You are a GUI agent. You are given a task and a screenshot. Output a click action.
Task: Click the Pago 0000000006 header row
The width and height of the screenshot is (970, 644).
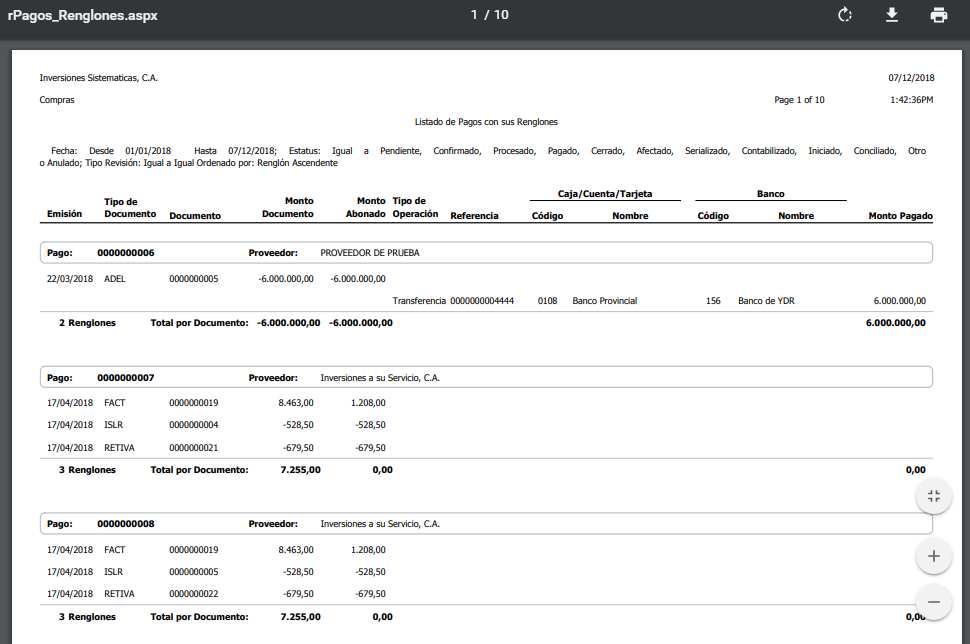[486, 253]
